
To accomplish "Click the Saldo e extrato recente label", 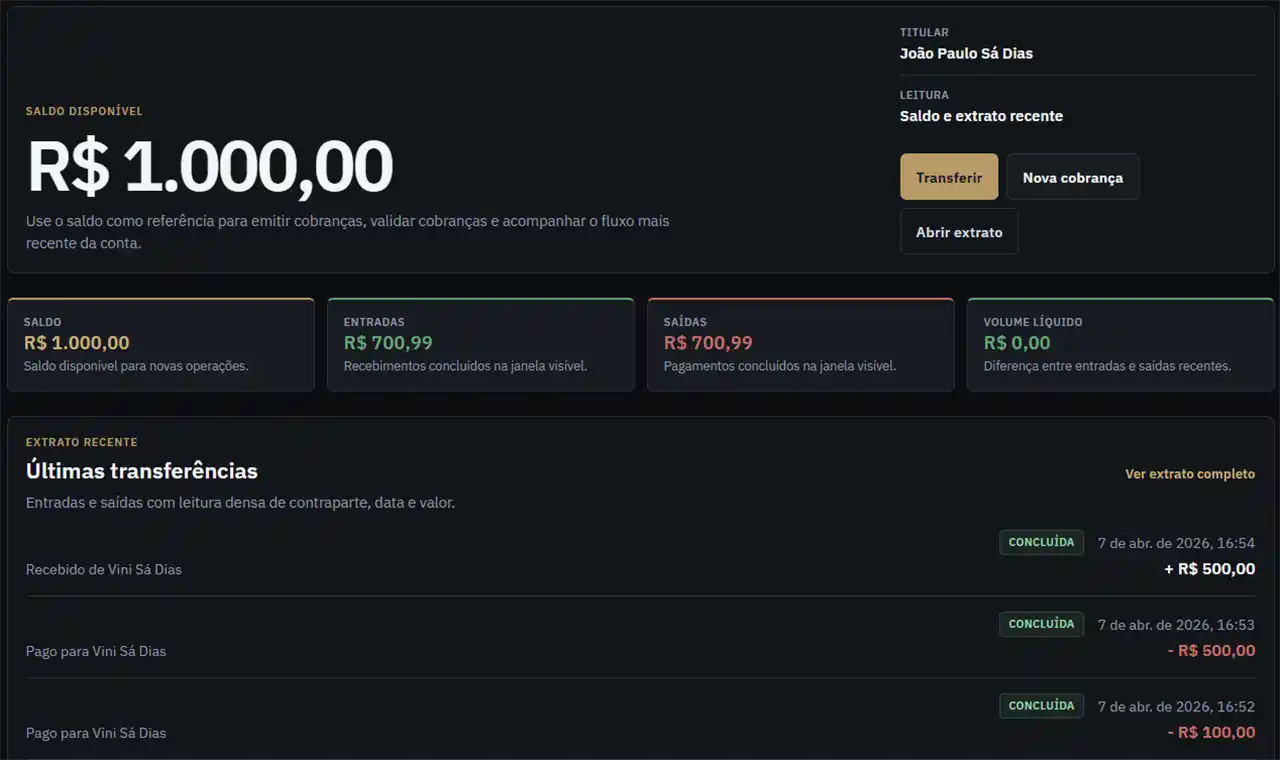I will 981,116.
